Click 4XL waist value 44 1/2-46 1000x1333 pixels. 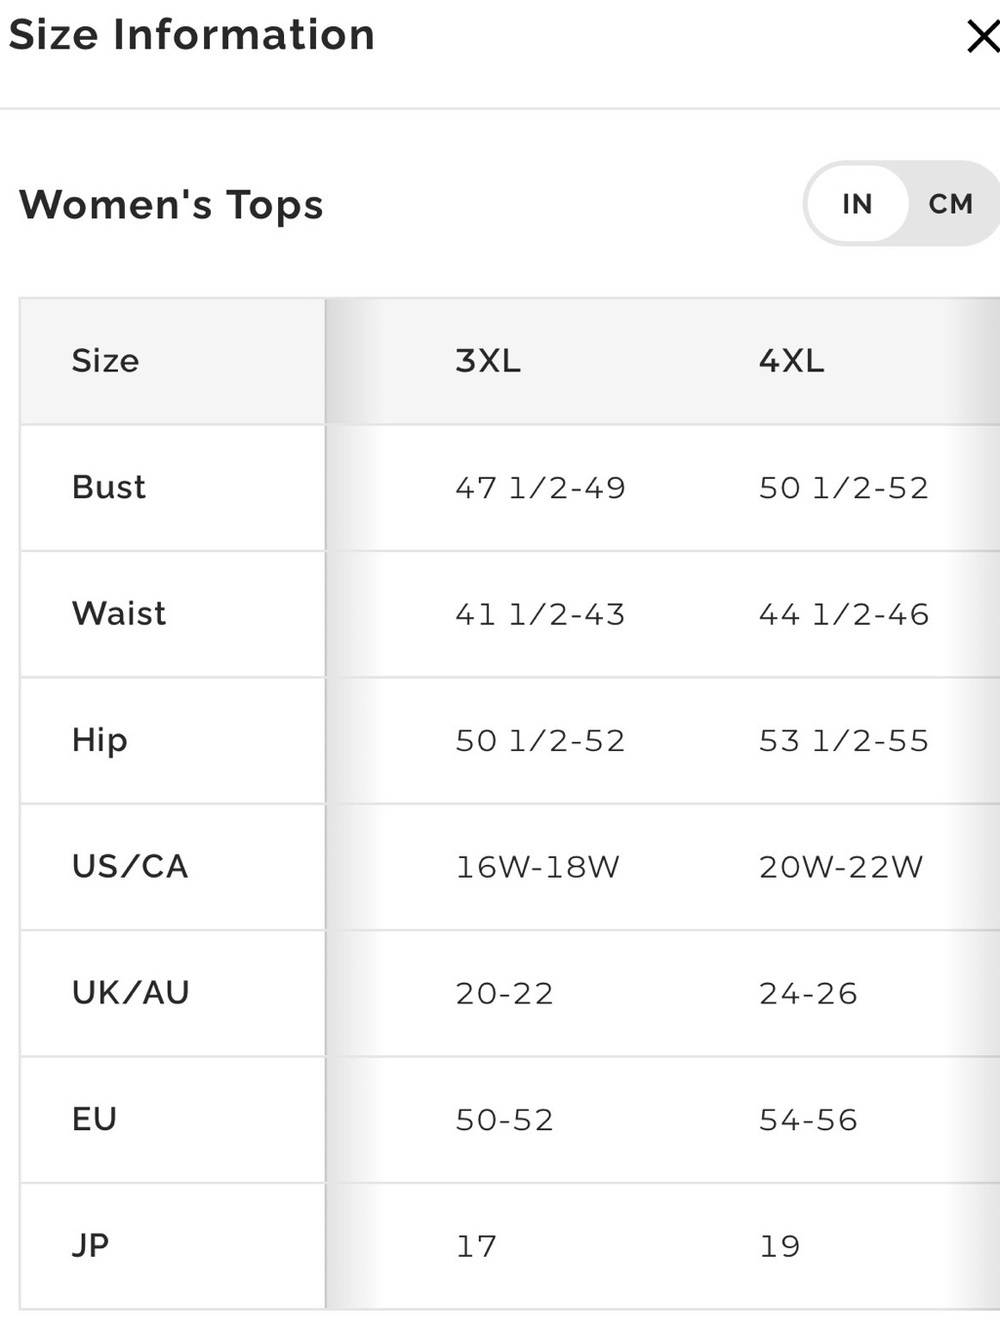(x=844, y=614)
